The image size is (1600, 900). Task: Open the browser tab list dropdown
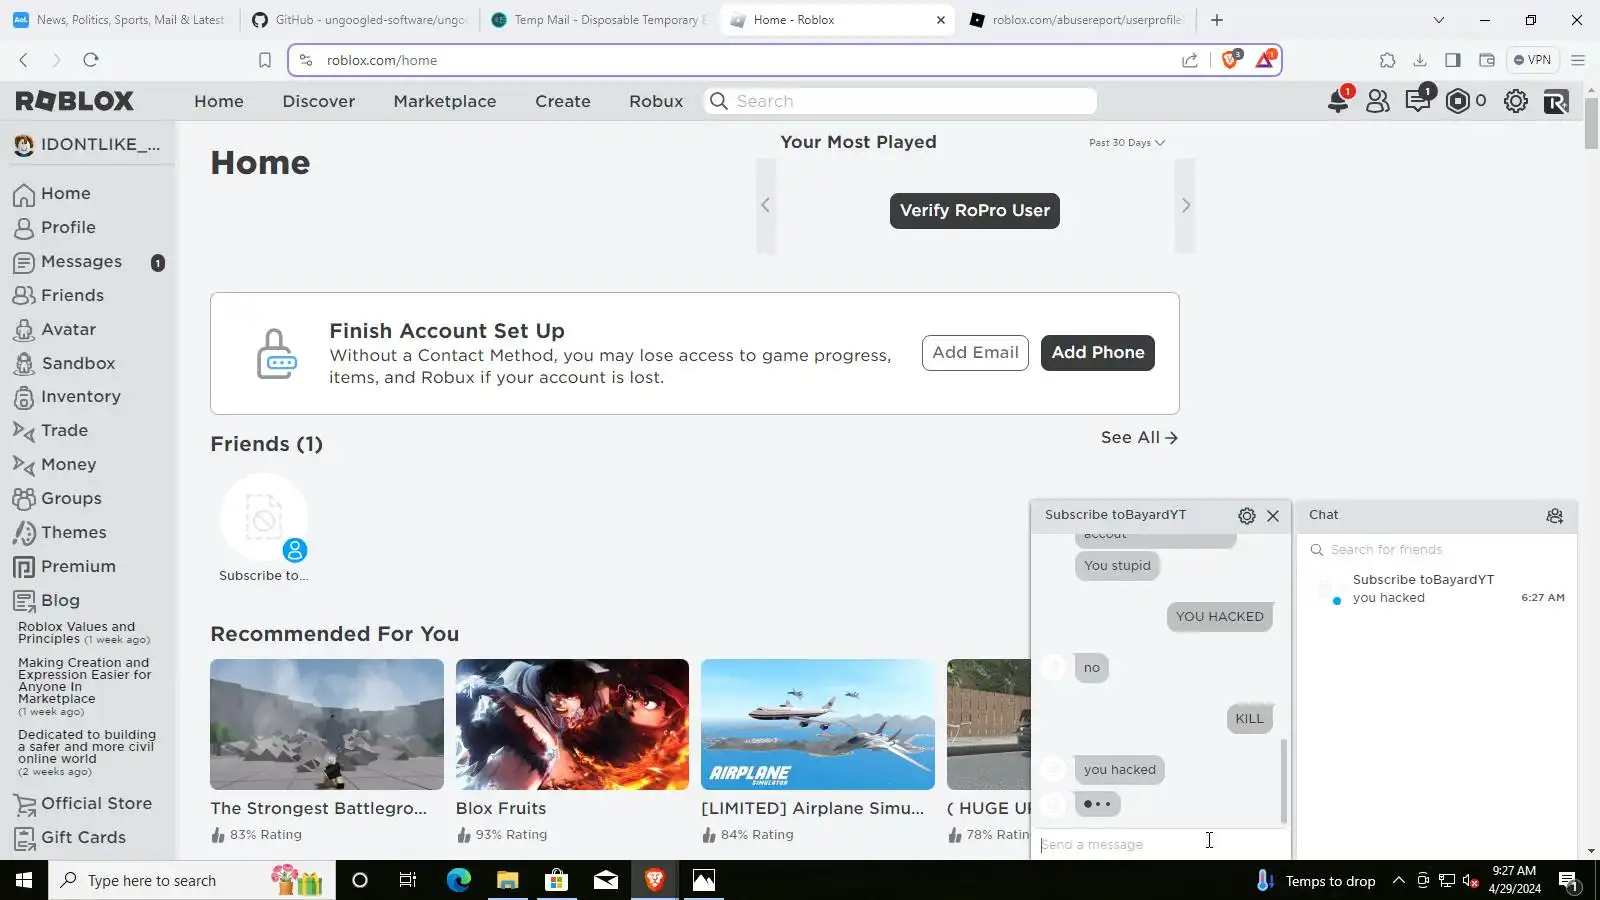click(x=1439, y=20)
